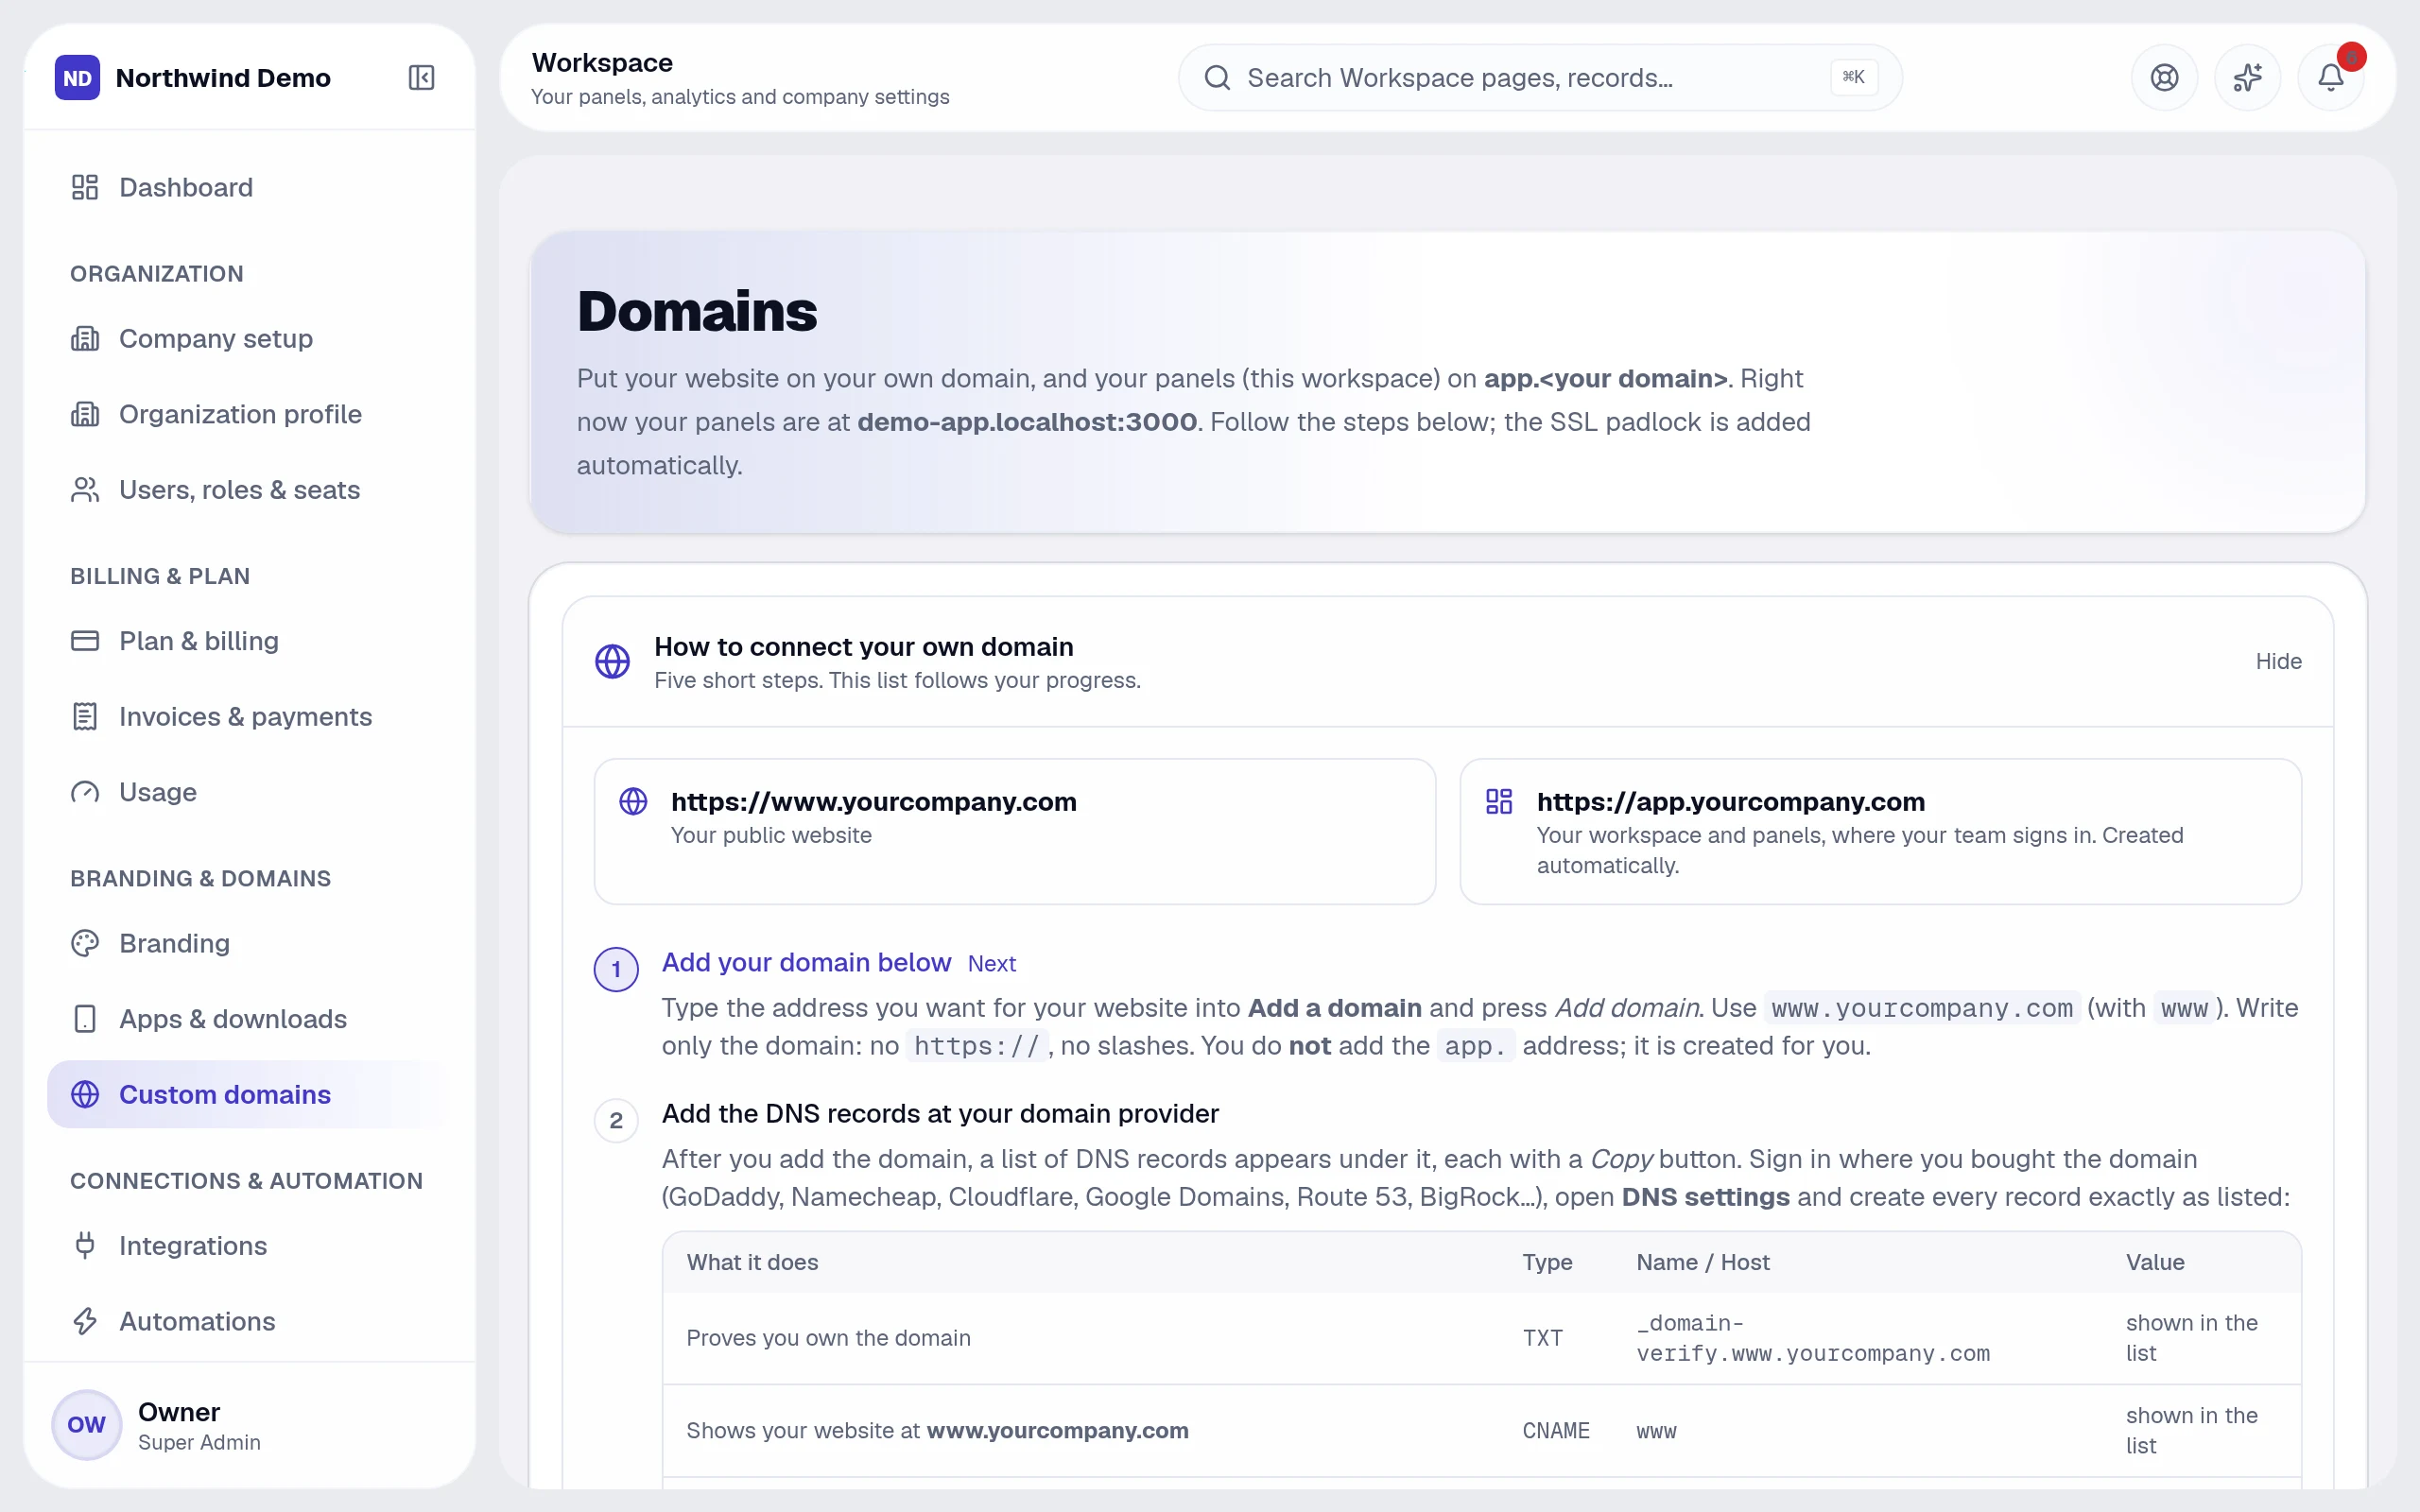
Task: Click the globe icon beside How to connect
Action: click(x=612, y=661)
